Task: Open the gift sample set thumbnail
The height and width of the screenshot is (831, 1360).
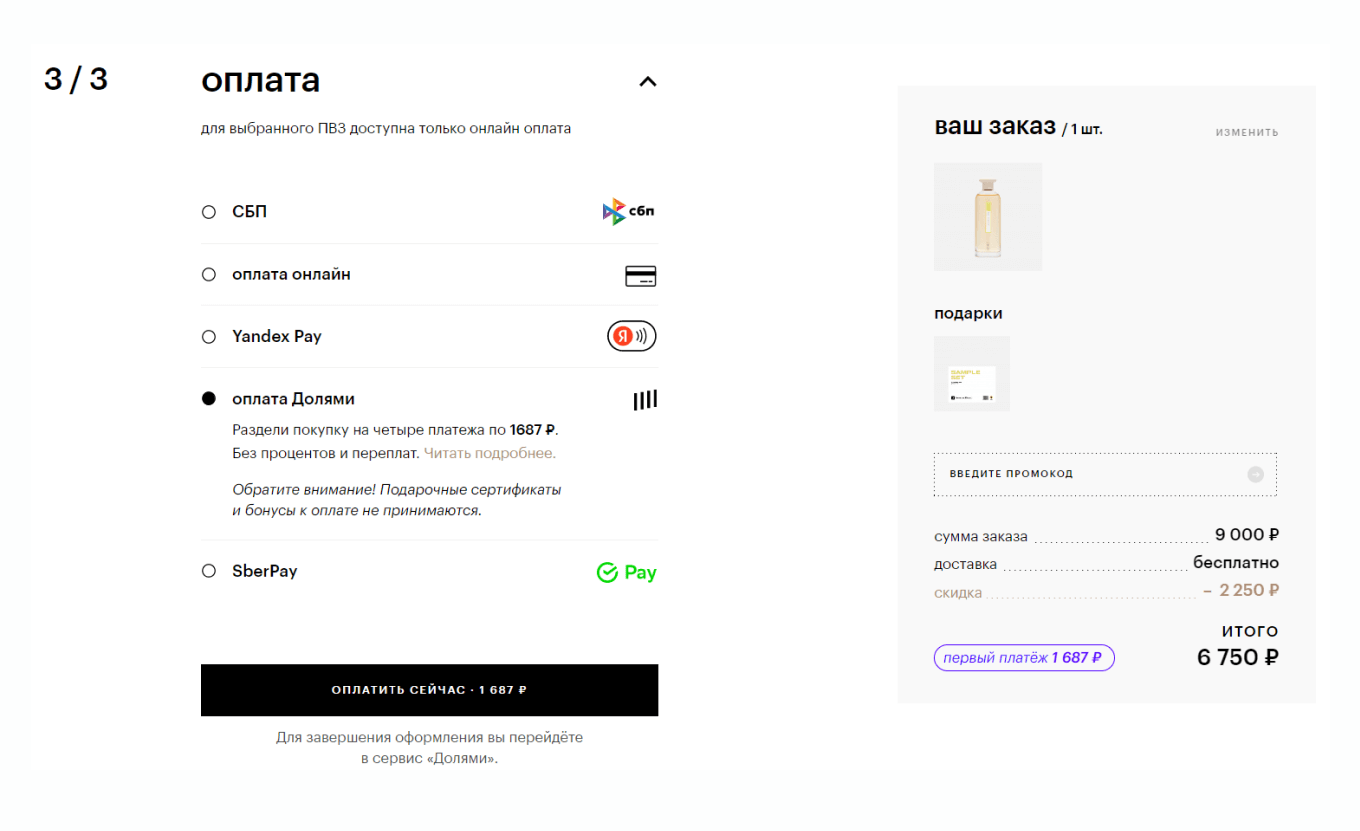Action: pos(972,374)
